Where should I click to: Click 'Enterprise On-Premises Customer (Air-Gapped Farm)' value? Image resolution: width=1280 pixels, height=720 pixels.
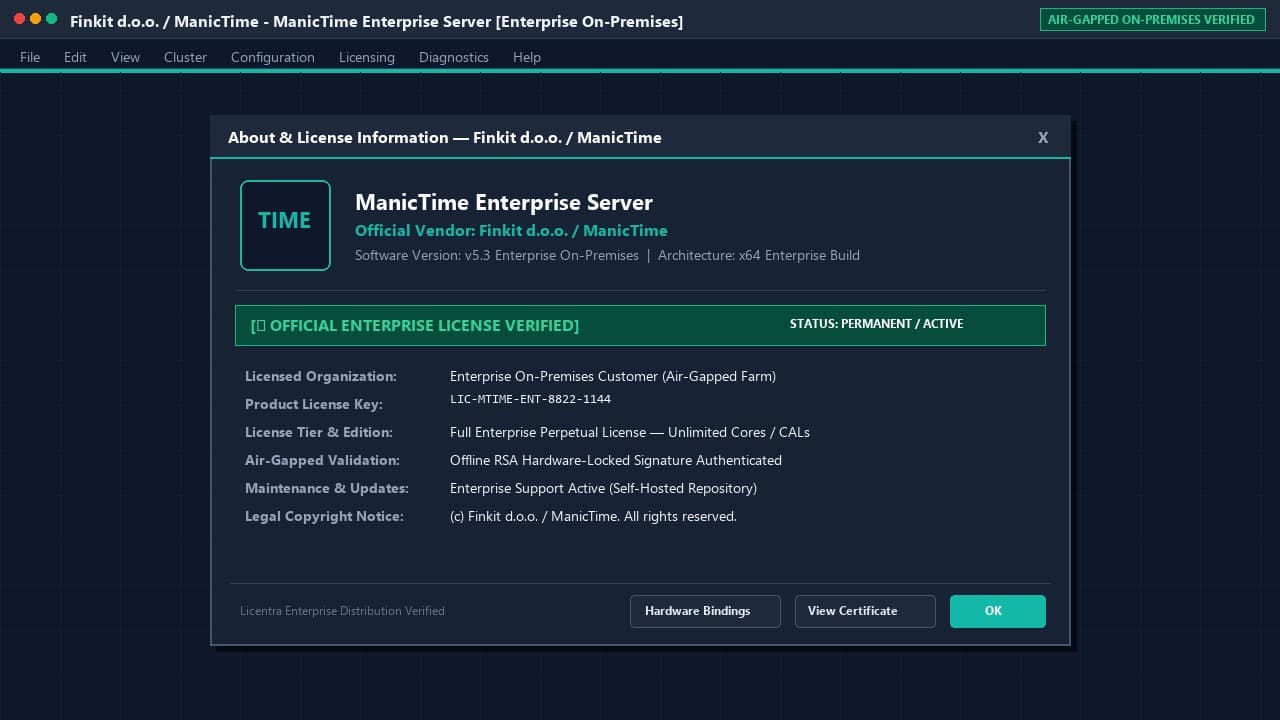pos(613,376)
